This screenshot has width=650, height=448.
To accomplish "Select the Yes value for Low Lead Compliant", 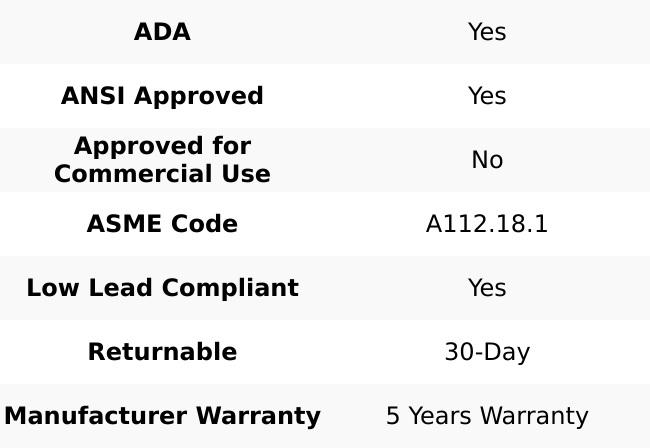I will click(487, 288).
